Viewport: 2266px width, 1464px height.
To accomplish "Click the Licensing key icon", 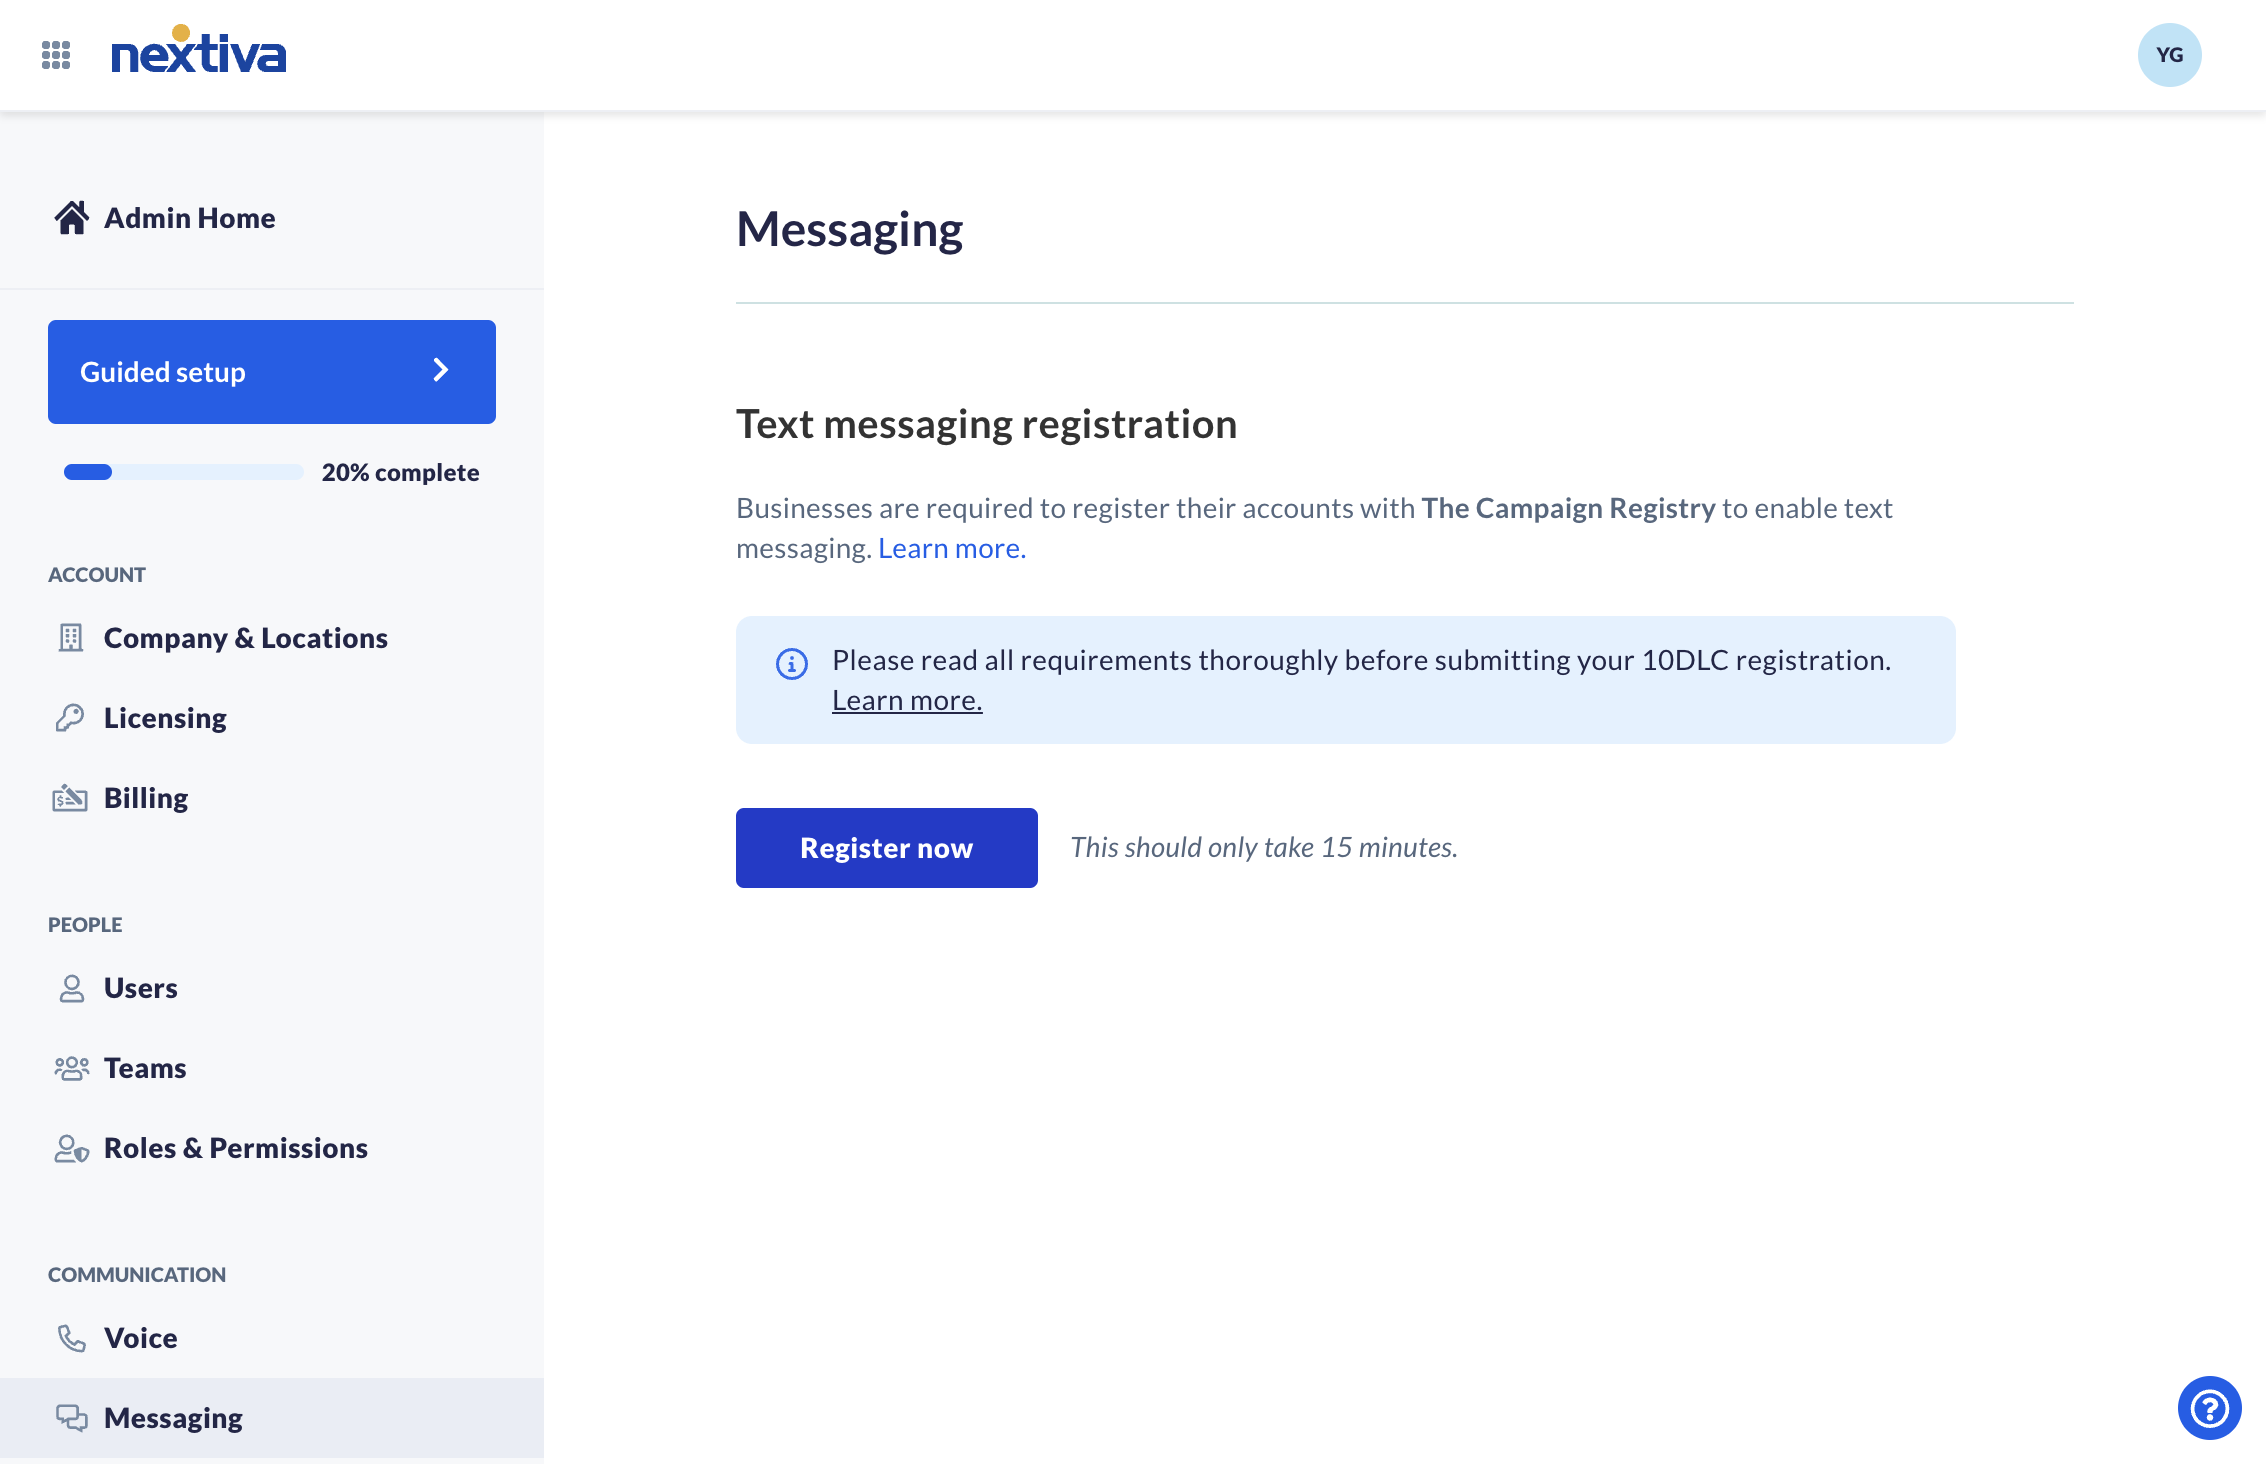I will 70,717.
